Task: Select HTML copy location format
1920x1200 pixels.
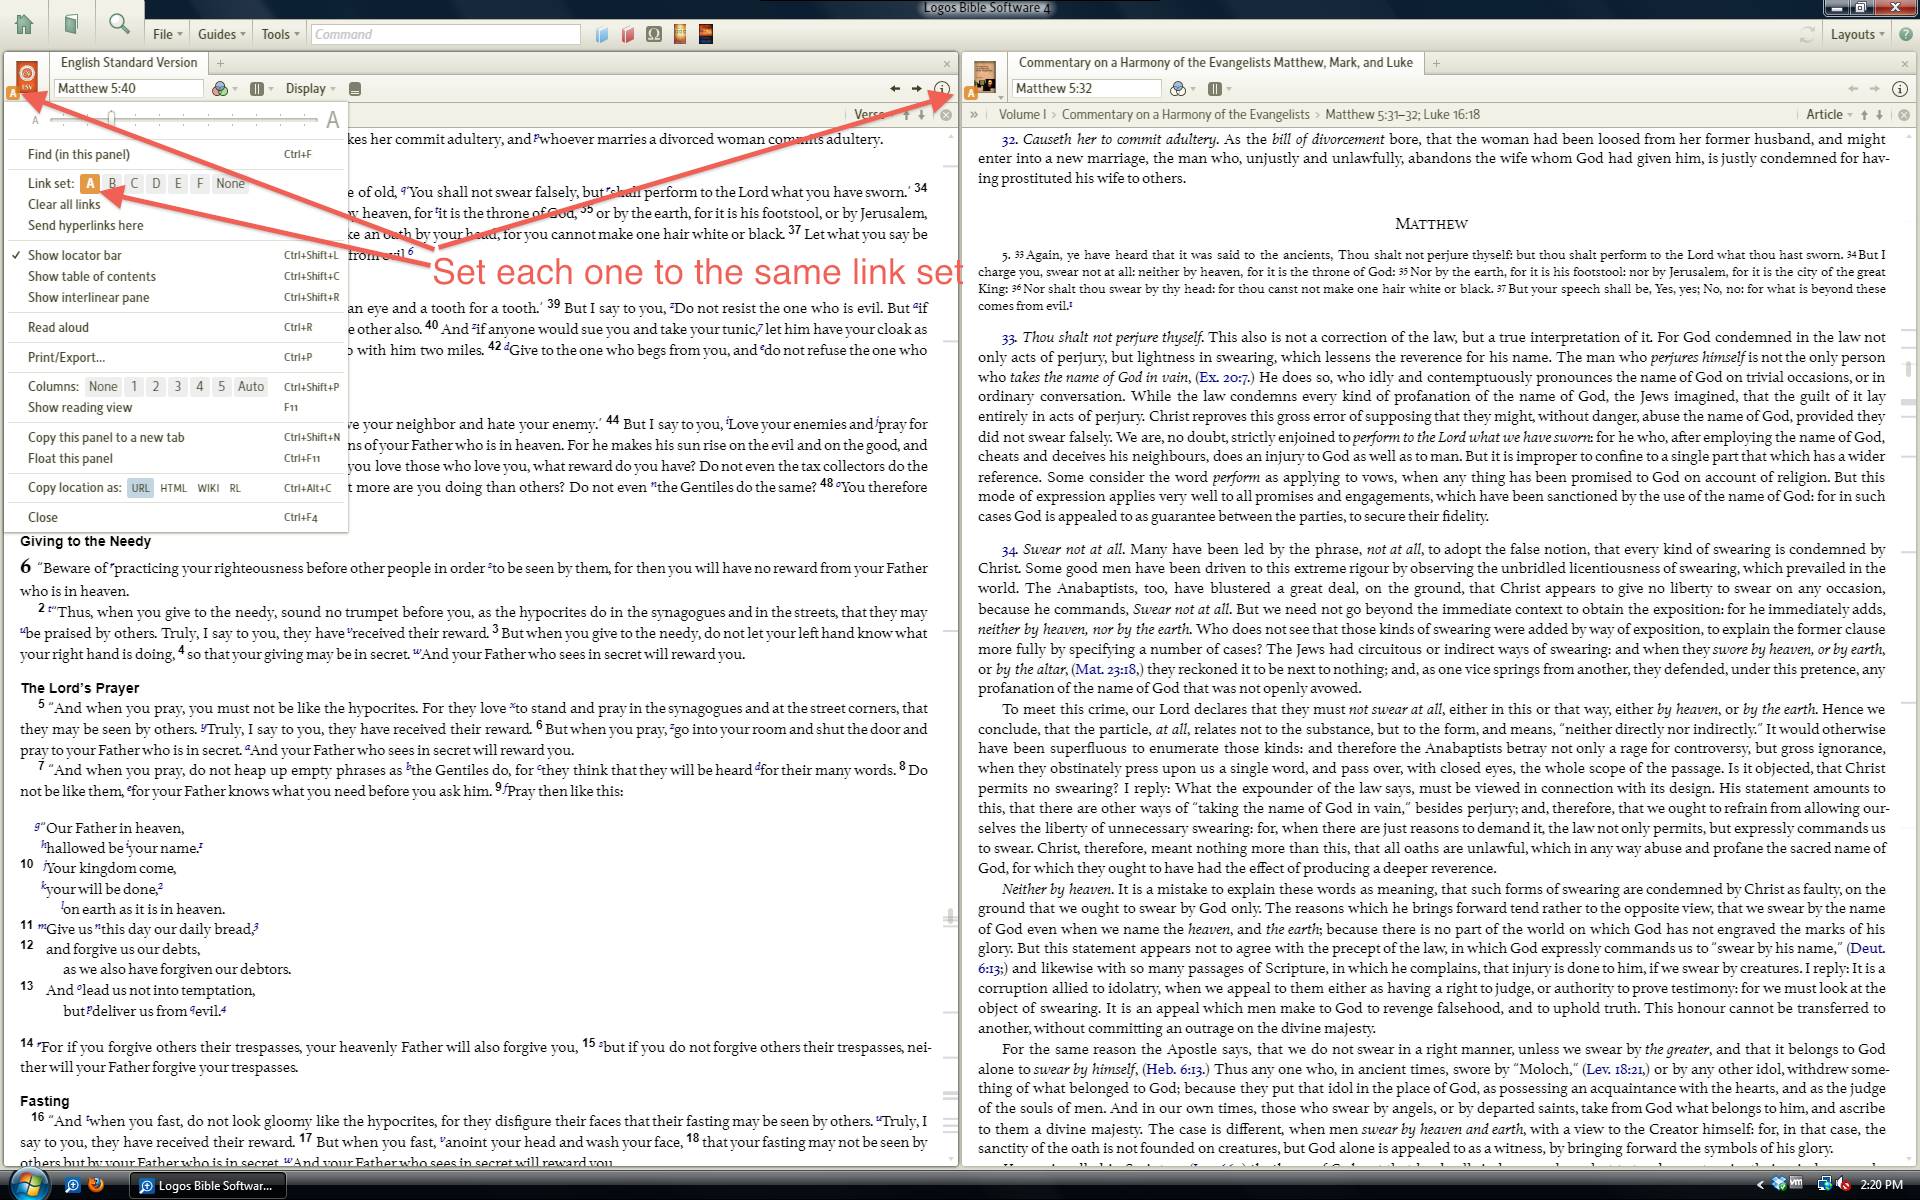Action: point(174,488)
